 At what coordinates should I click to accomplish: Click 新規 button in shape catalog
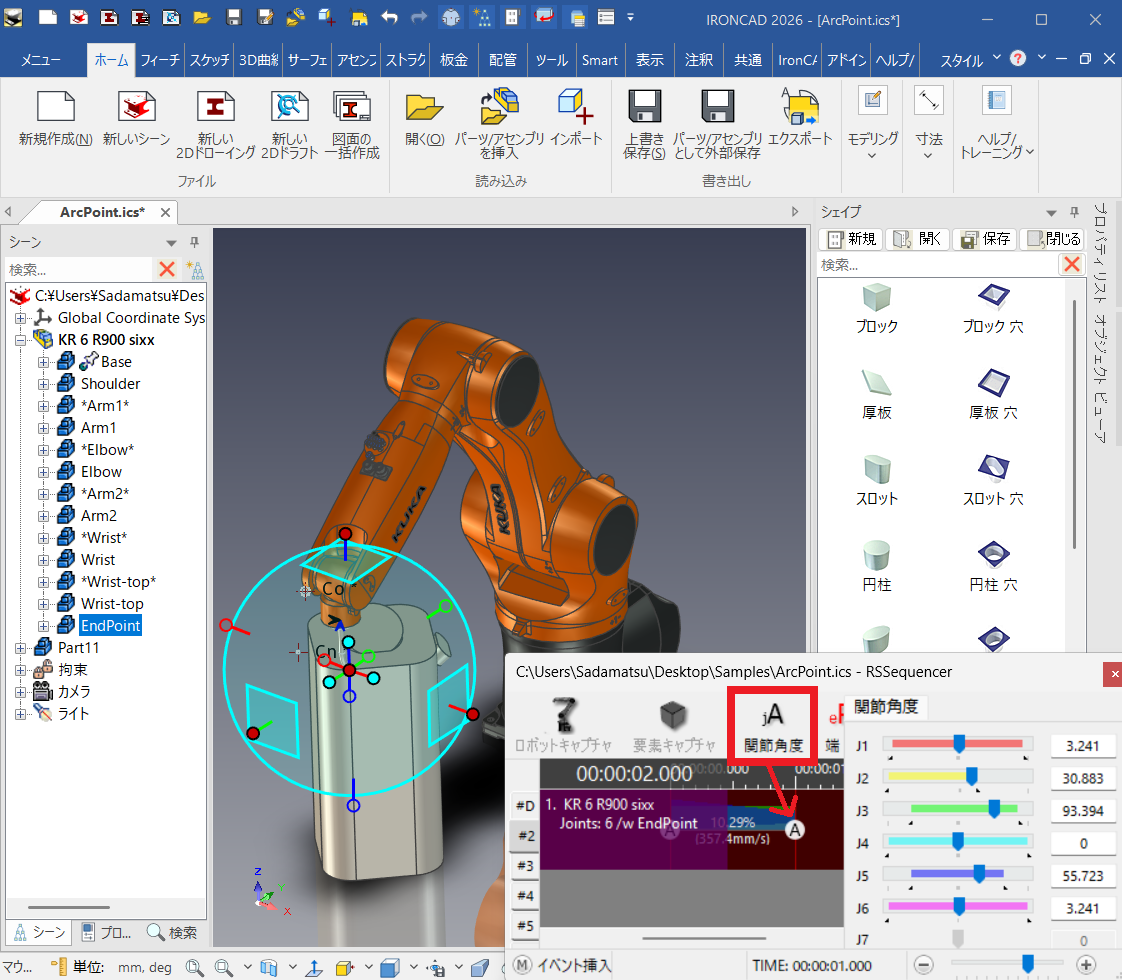[852, 239]
